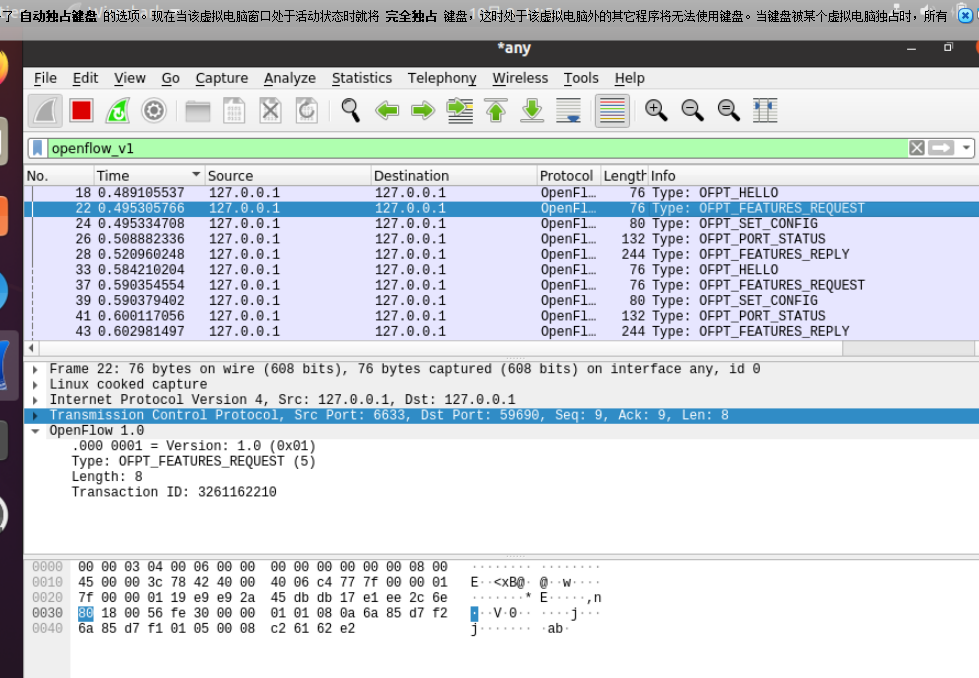Edit the openflow_v1 display filter field
The image size is (979, 678).
pyautogui.click(x=478, y=148)
